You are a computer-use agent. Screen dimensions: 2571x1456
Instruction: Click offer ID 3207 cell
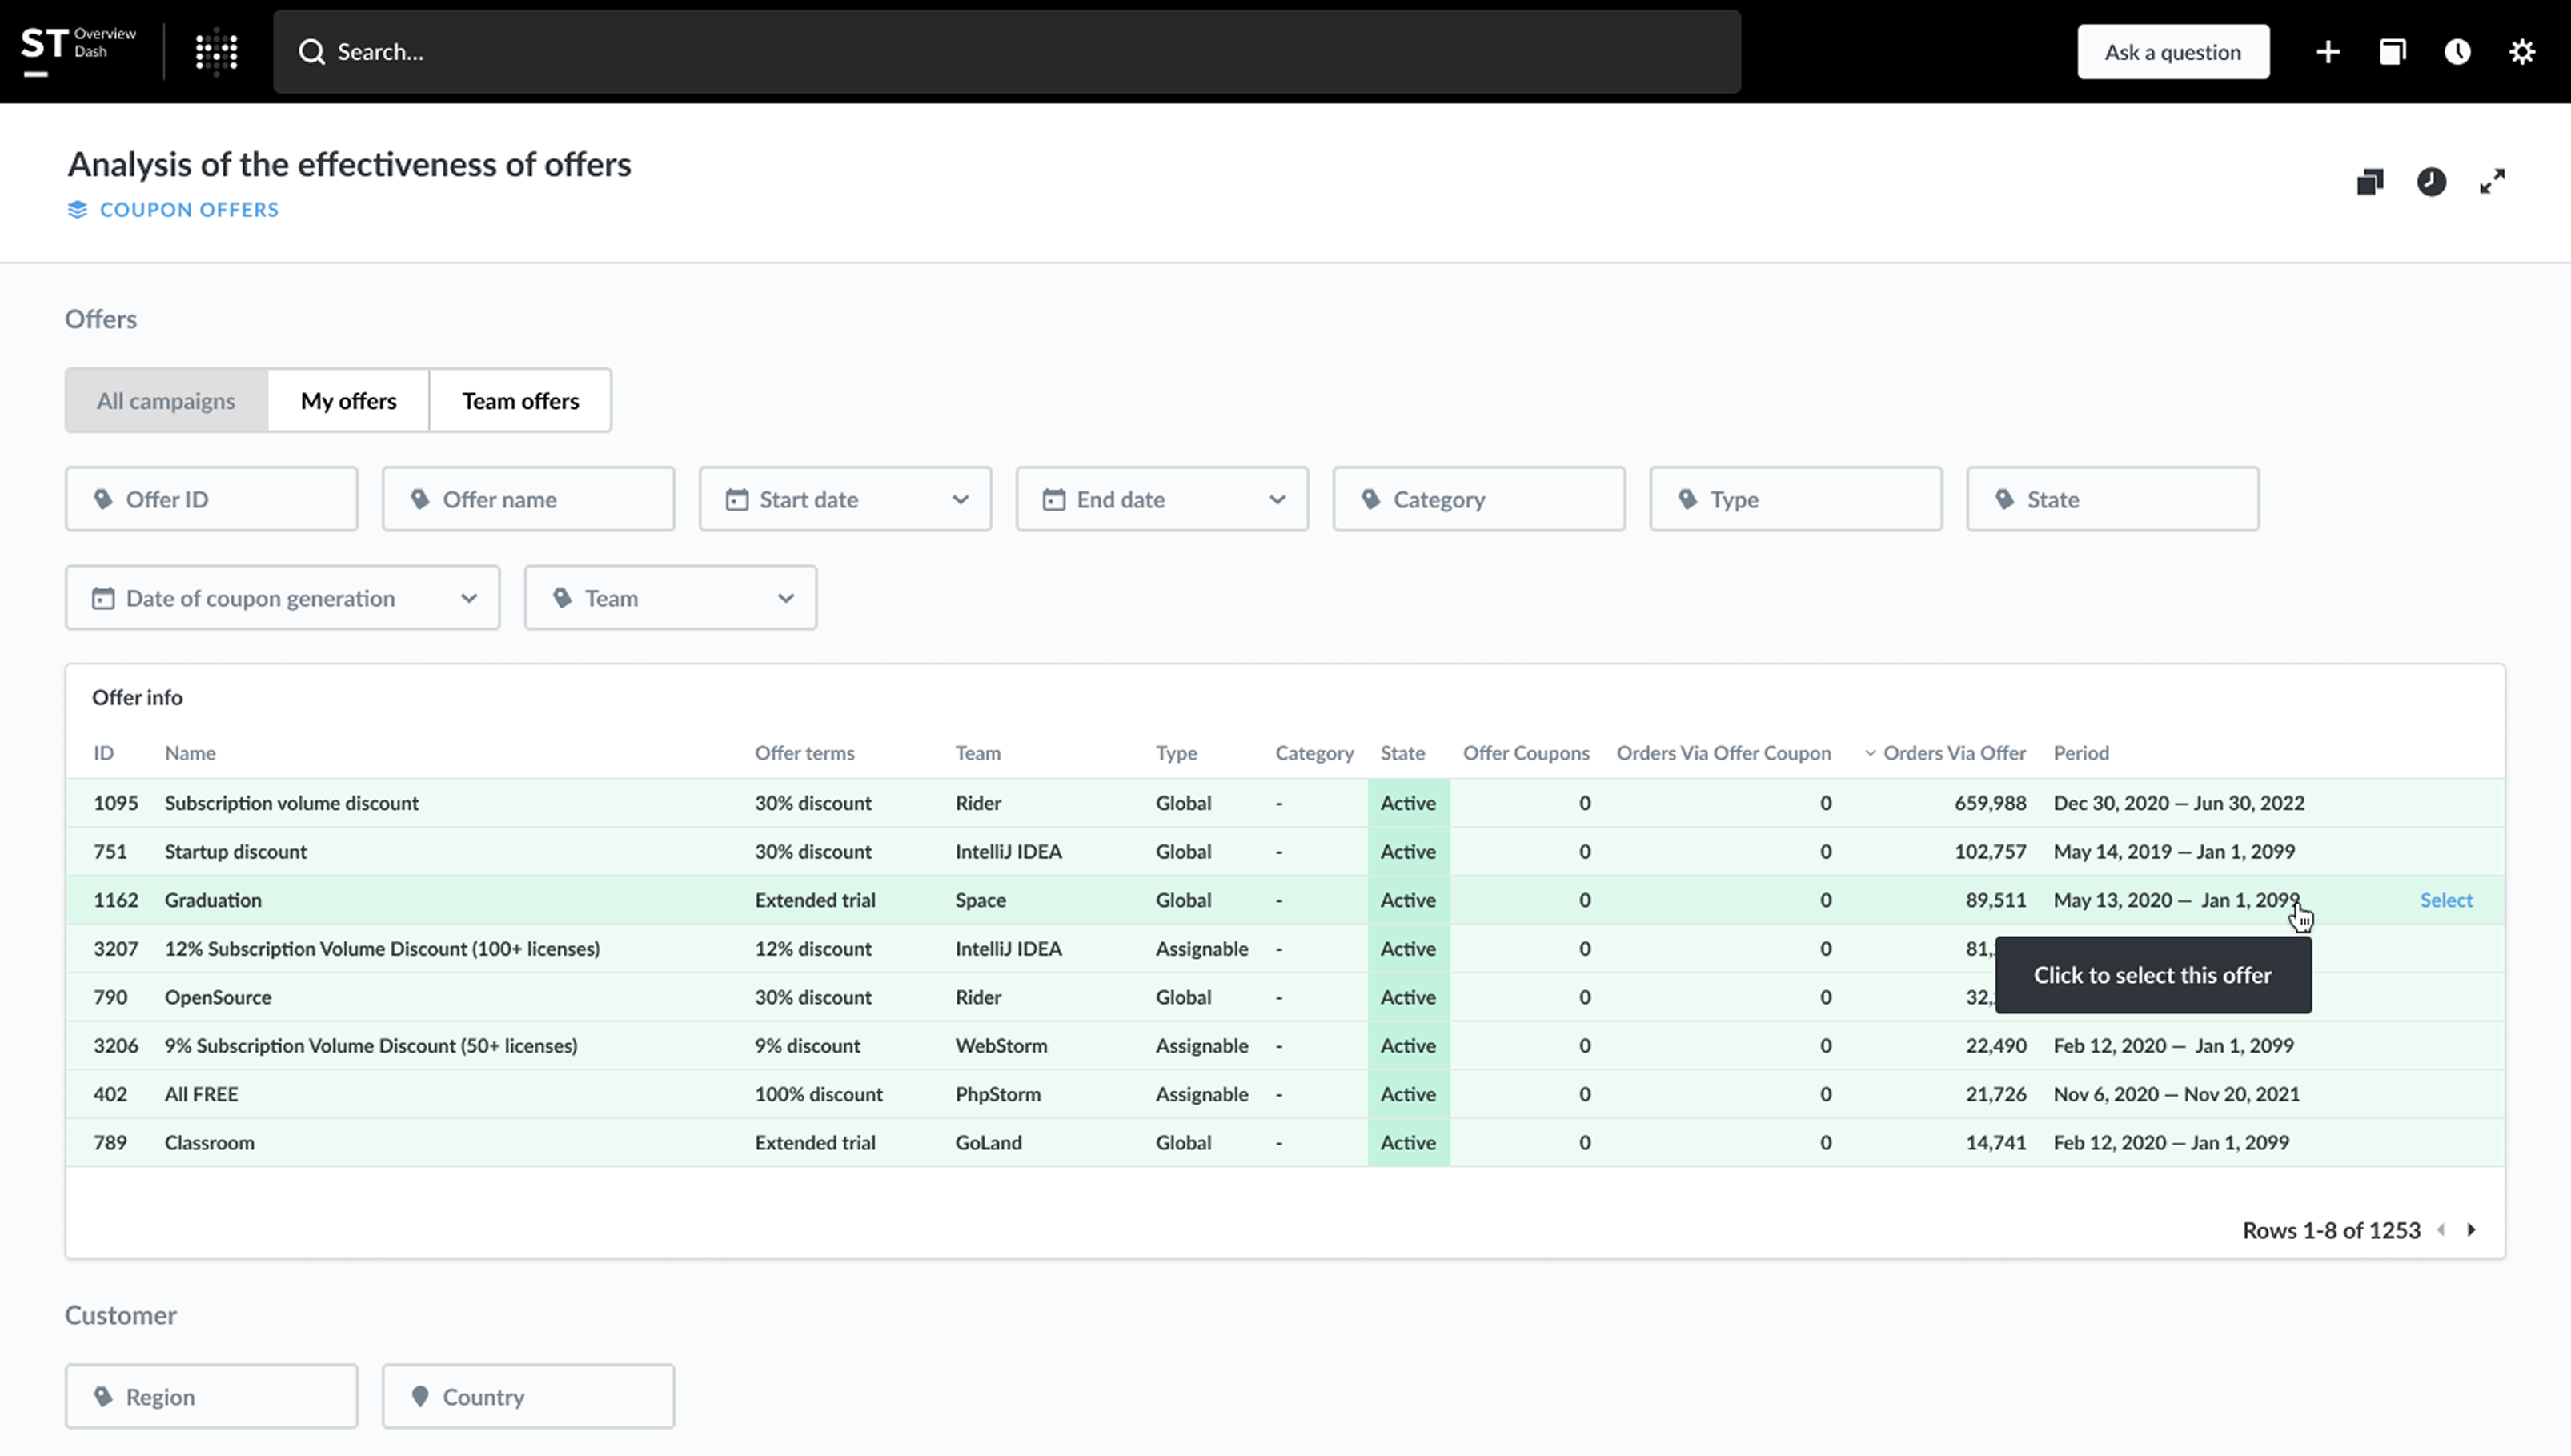point(116,949)
